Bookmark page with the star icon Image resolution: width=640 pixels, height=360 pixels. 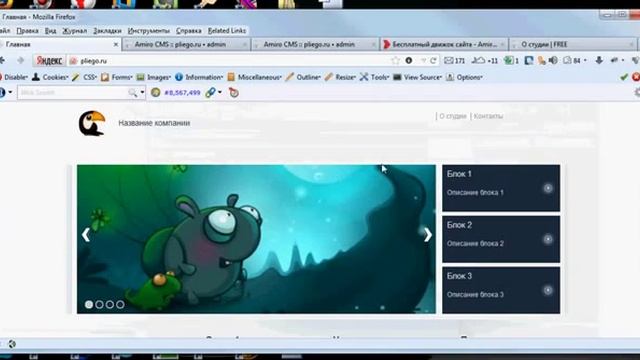pyautogui.click(x=395, y=60)
